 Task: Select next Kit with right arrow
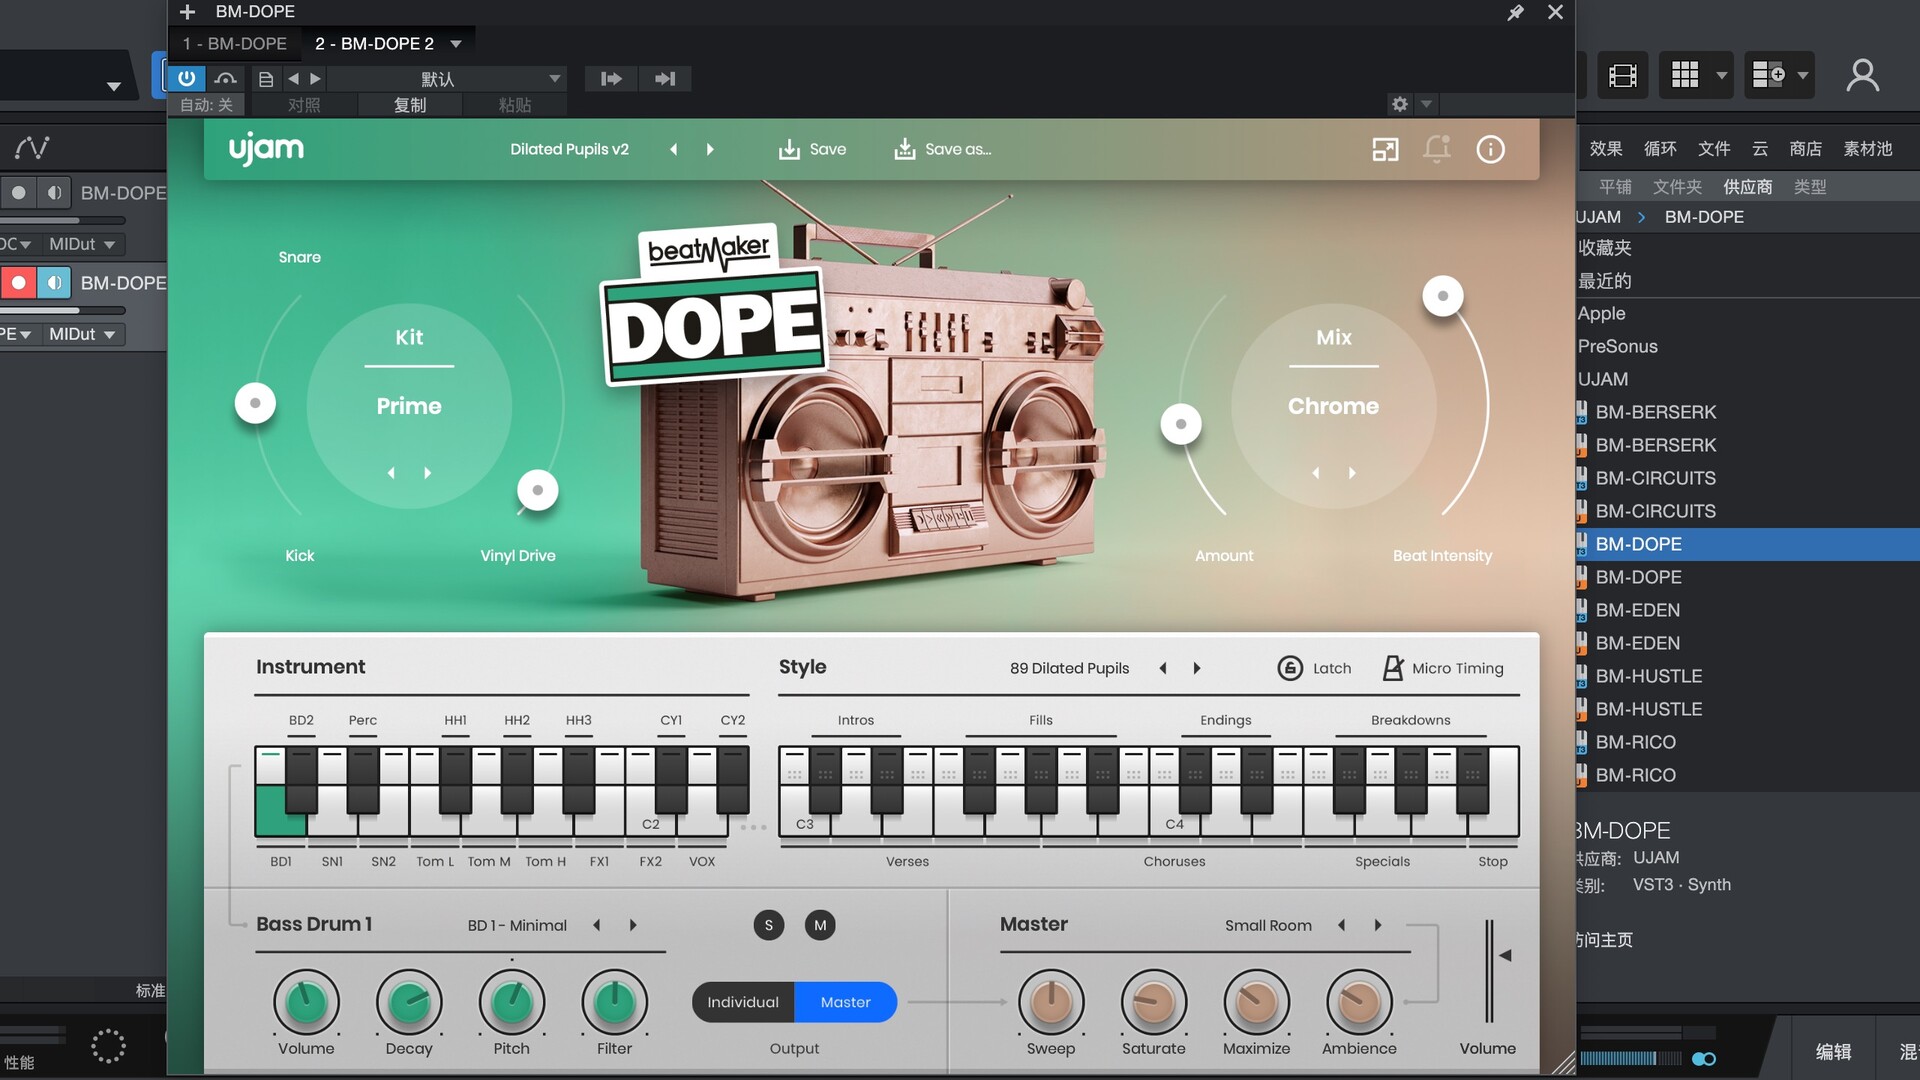pos(428,473)
